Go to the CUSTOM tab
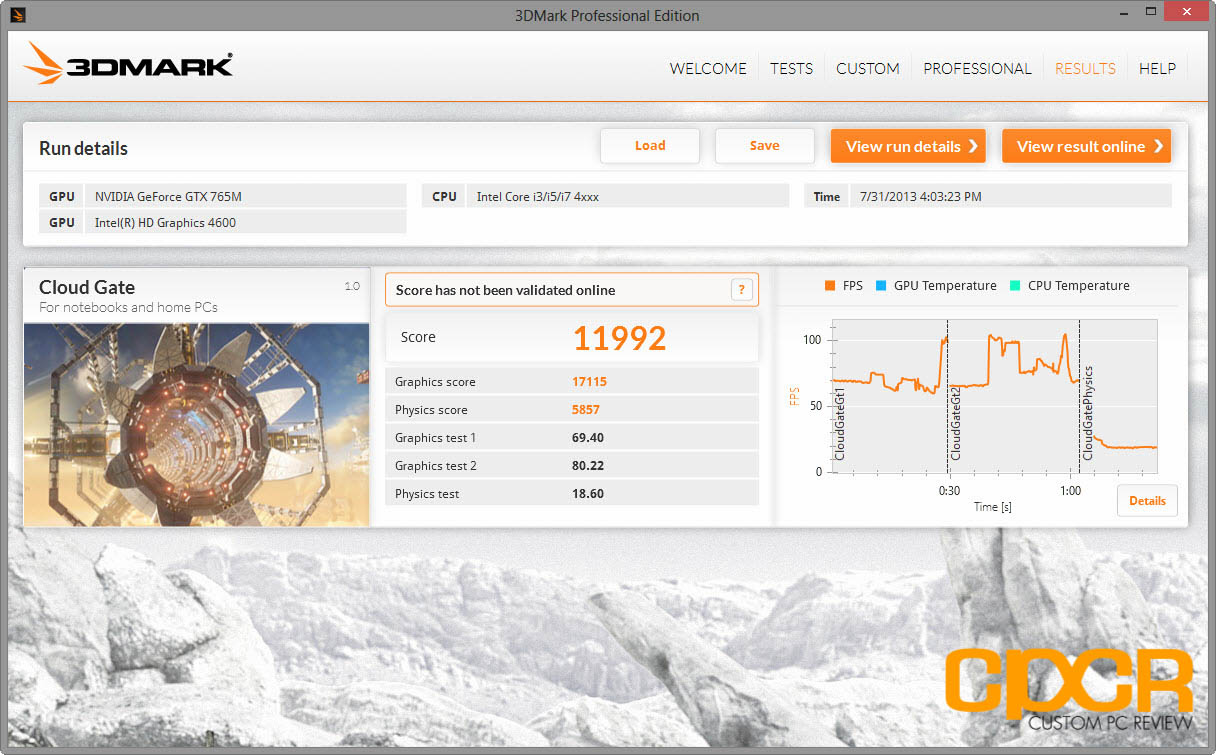The height and width of the screenshot is (755, 1216). [x=868, y=68]
